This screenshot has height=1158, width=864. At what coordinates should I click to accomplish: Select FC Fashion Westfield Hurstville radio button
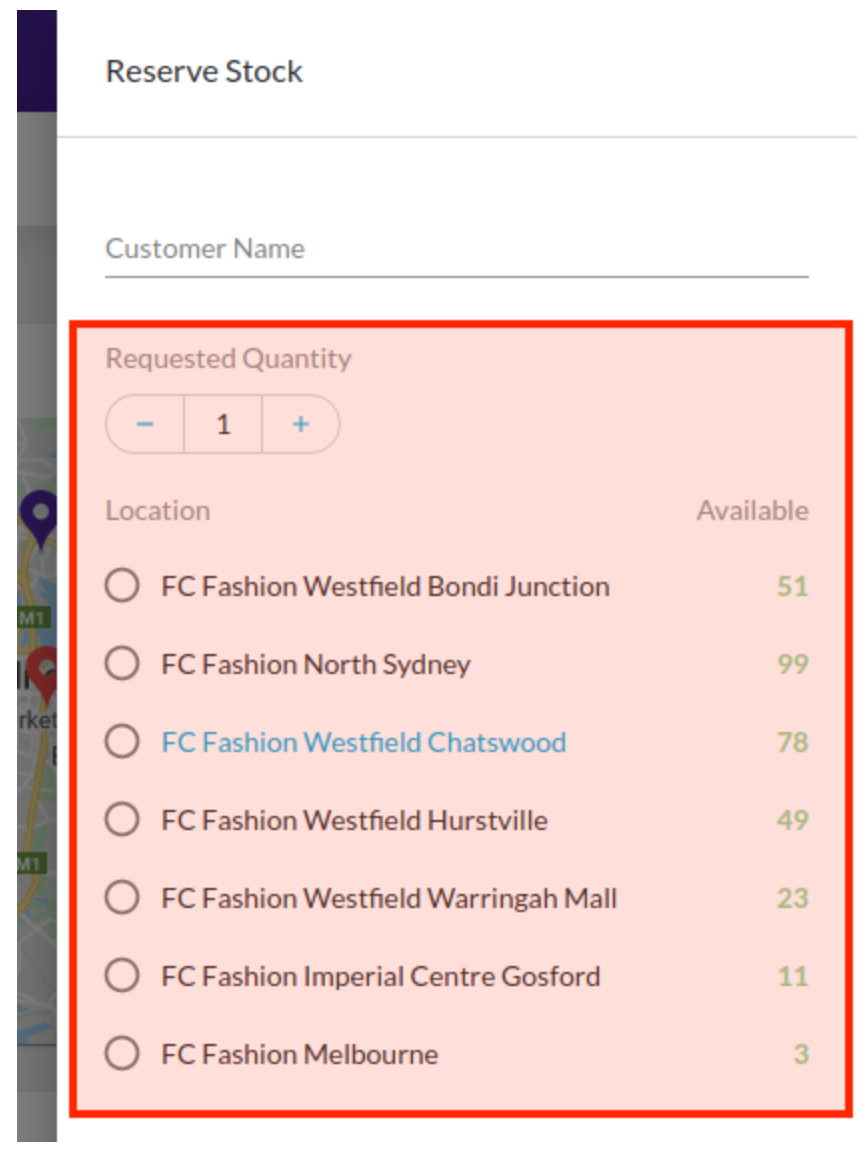(122, 820)
